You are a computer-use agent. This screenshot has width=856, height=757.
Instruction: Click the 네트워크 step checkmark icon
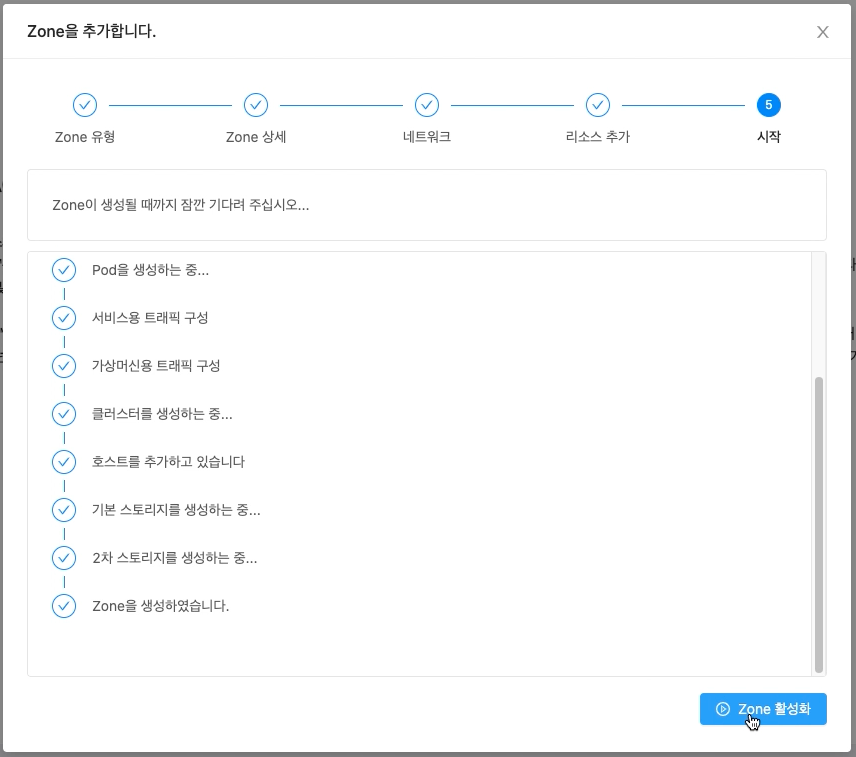click(x=427, y=105)
